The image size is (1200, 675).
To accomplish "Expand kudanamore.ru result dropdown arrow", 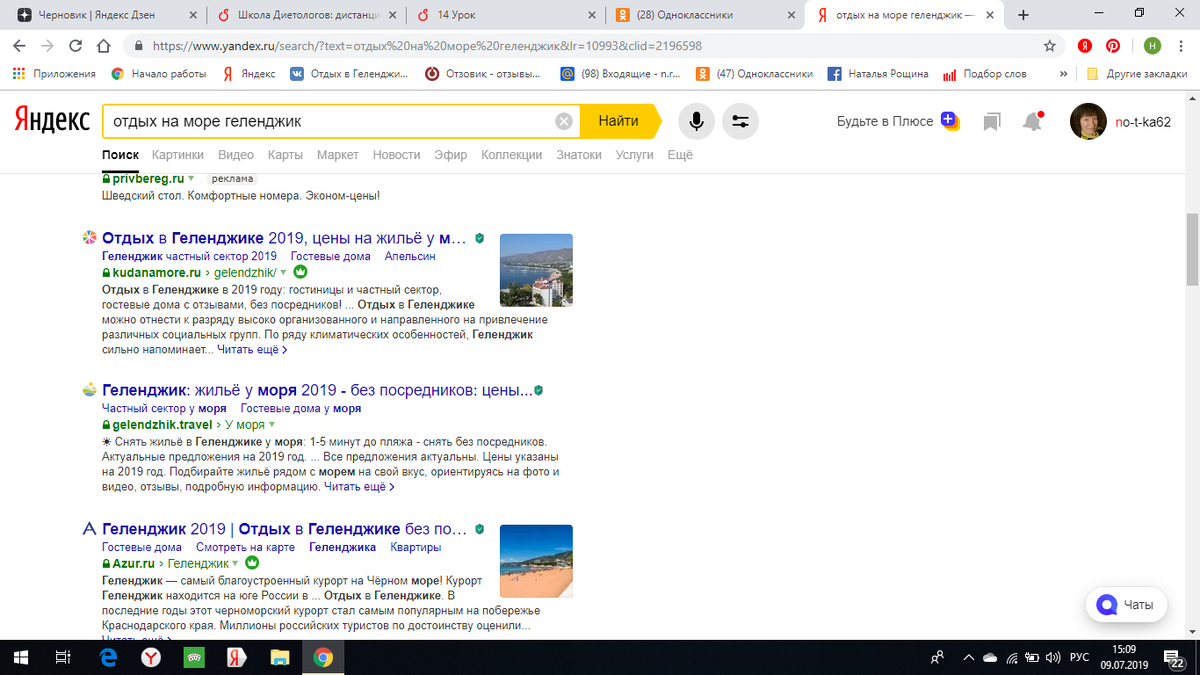I will click(283, 272).
